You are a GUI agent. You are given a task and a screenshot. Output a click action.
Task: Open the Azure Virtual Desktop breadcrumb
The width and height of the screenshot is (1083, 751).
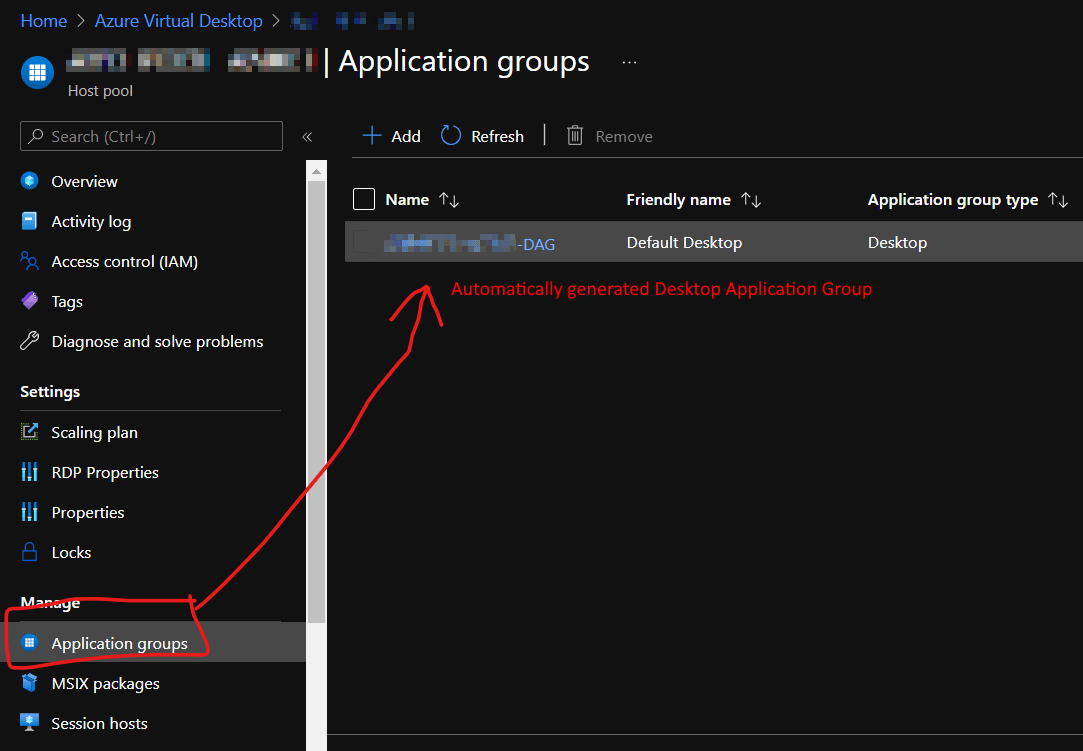pyautogui.click(x=178, y=21)
